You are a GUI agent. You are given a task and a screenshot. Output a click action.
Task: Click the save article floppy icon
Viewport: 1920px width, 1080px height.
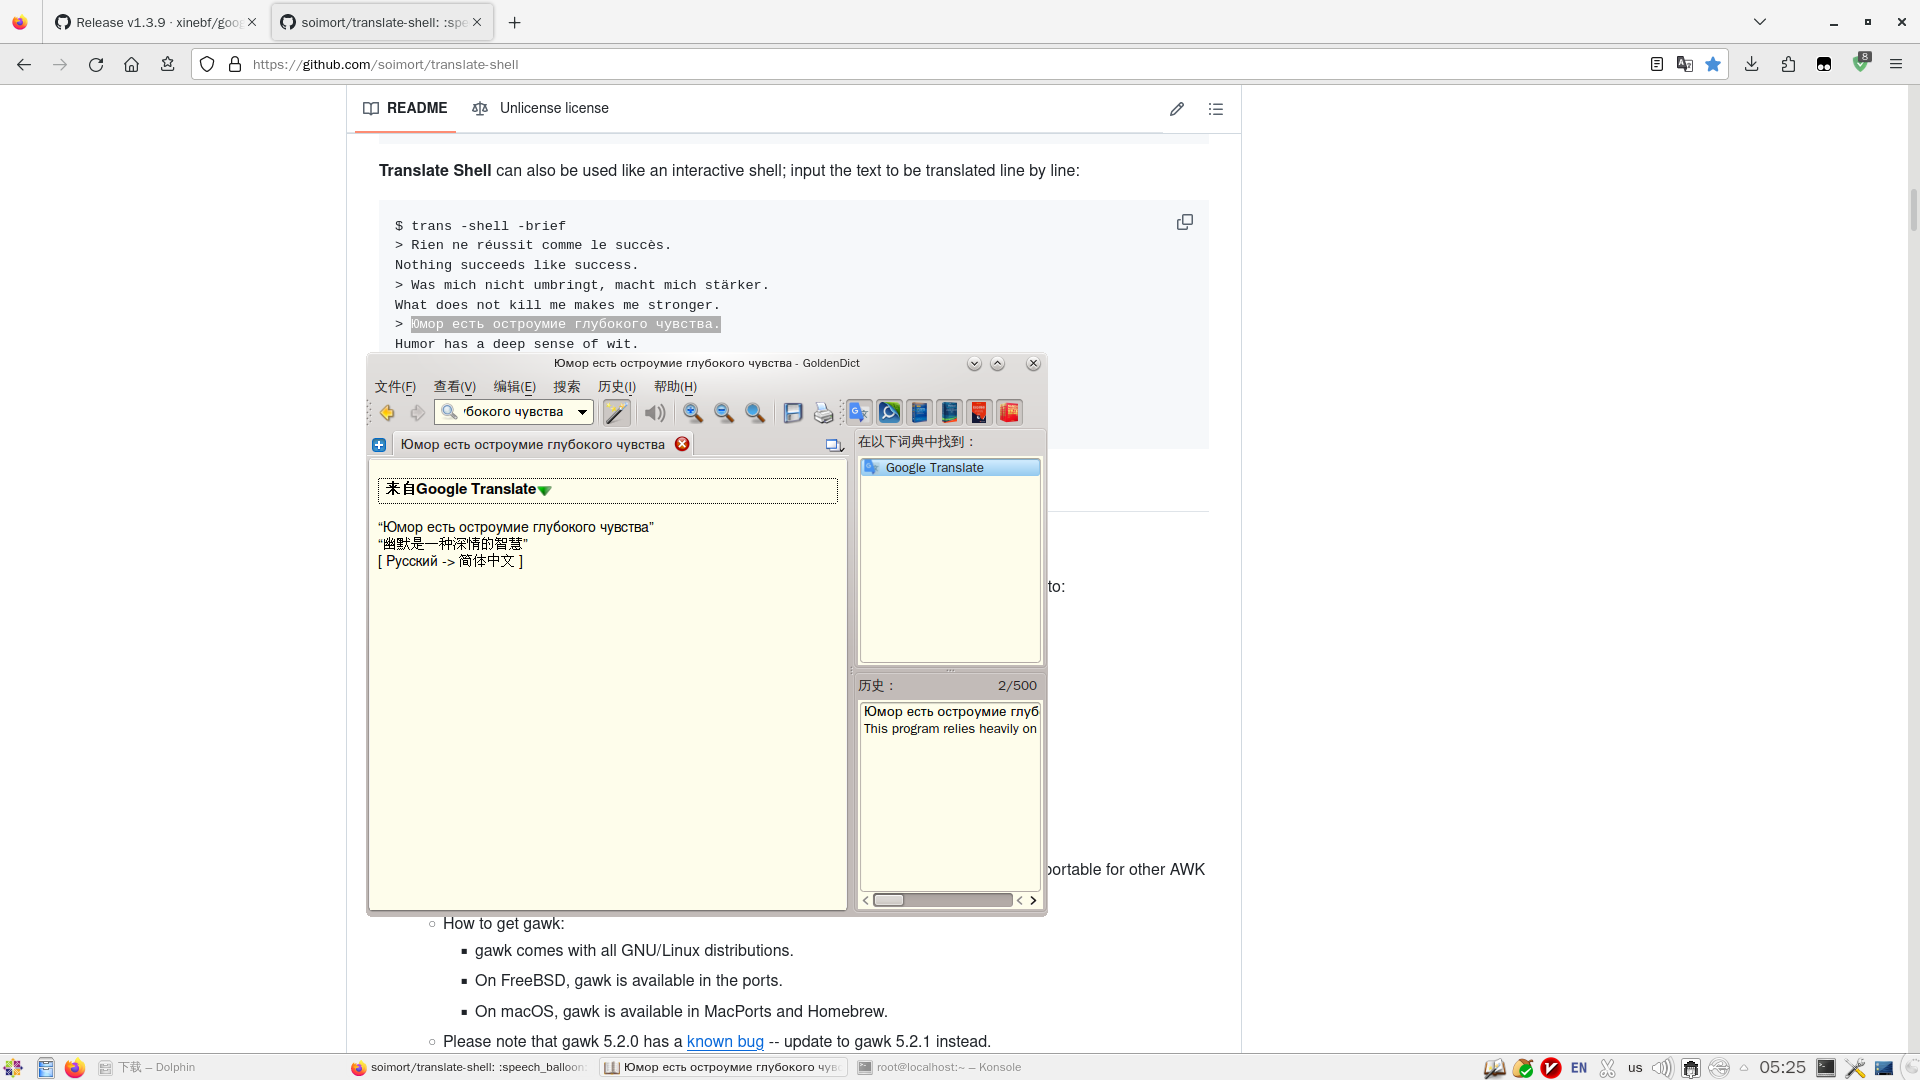coord(793,413)
